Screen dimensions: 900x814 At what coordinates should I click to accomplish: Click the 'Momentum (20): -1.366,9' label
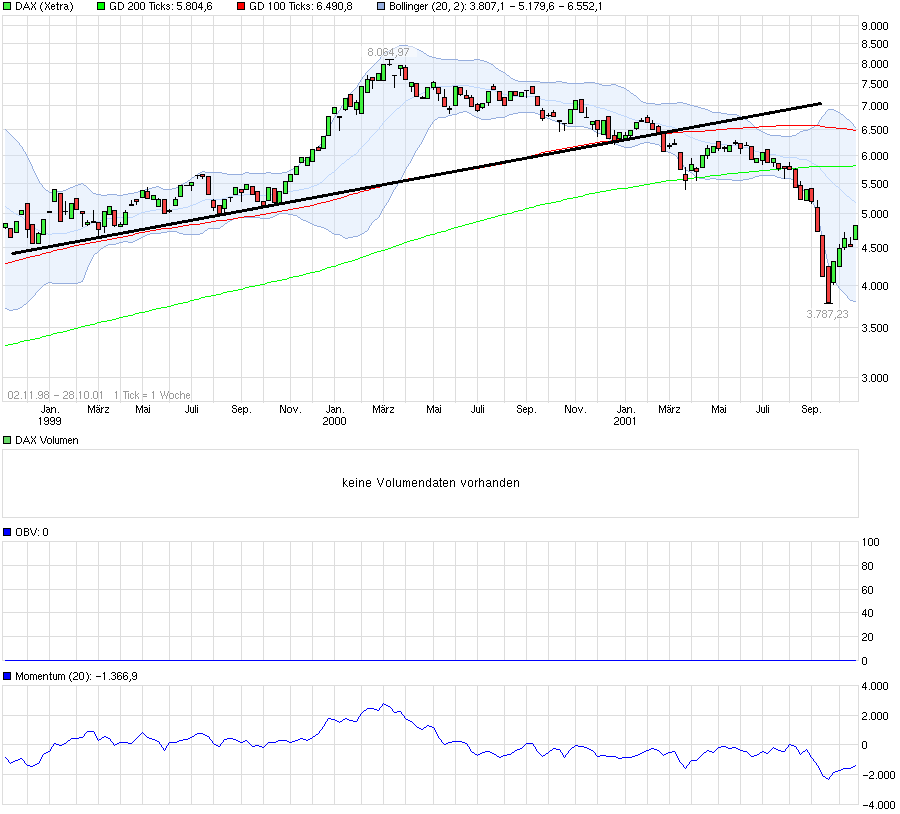76,676
